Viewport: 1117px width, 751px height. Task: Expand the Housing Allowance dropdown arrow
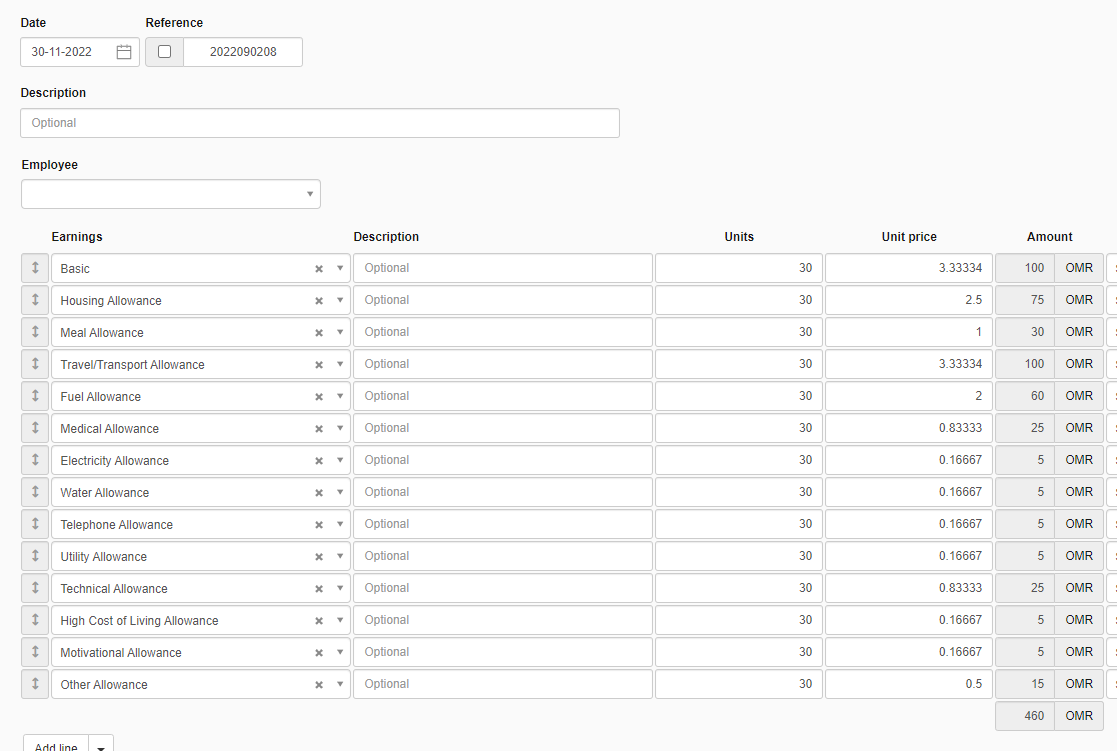[340, 301]
